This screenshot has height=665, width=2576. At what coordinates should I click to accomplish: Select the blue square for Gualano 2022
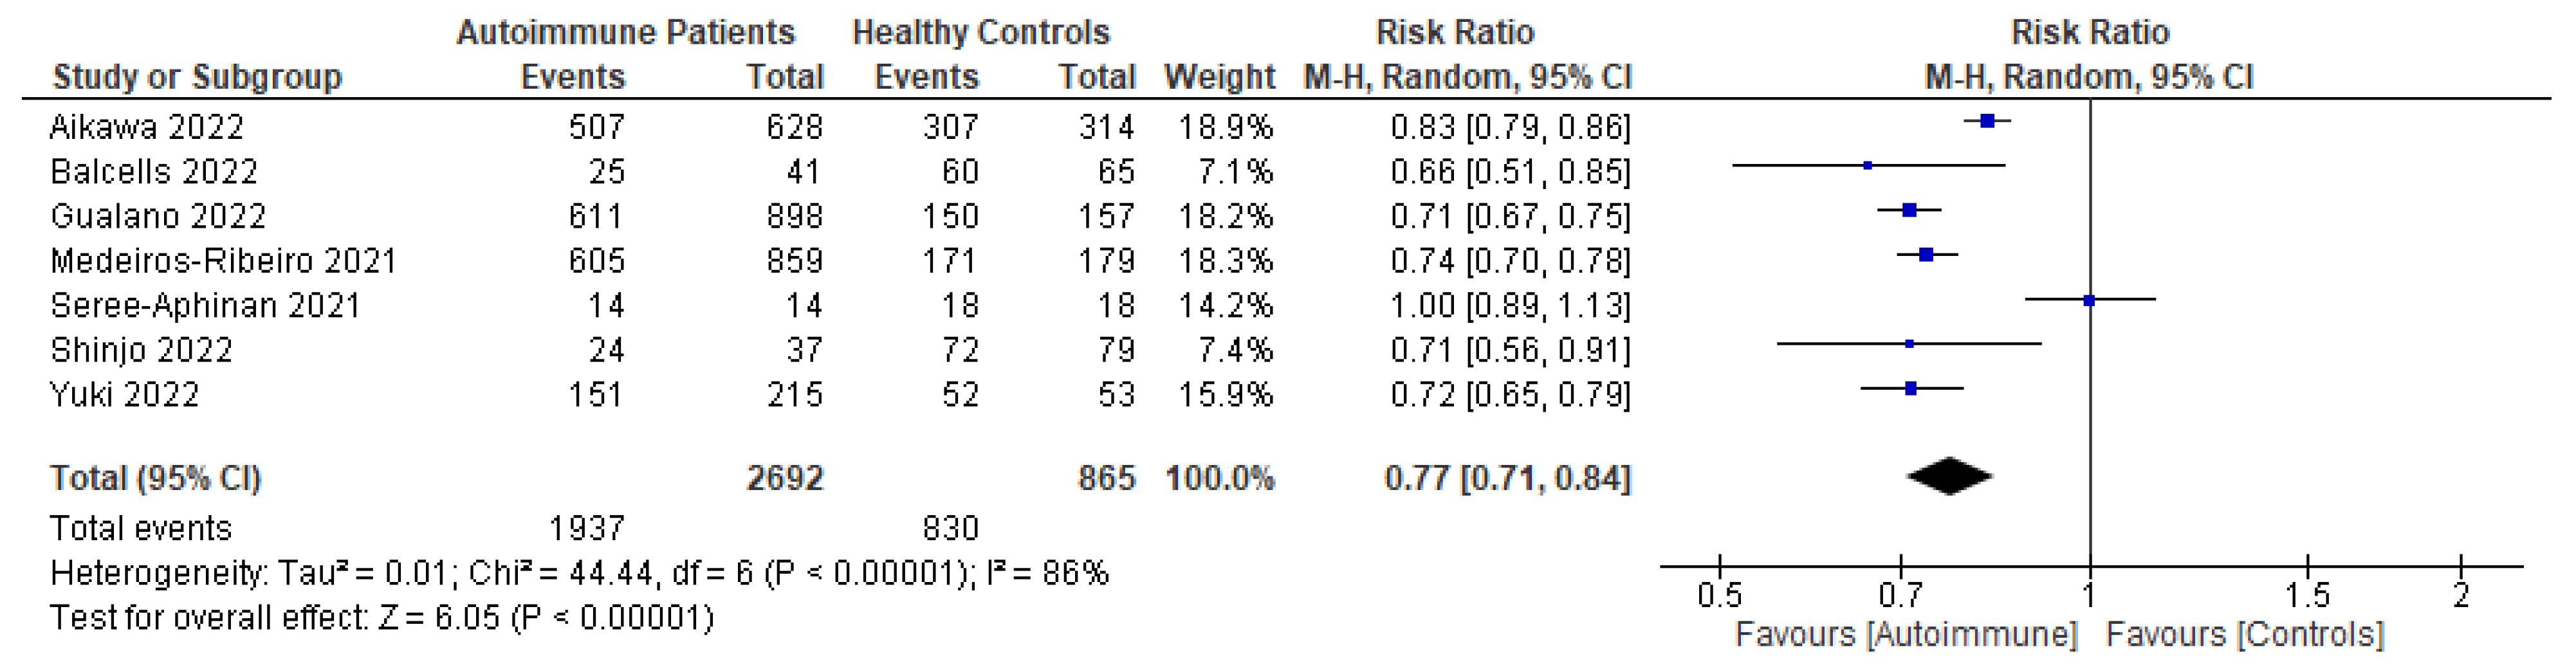(x=1909, y=210)
